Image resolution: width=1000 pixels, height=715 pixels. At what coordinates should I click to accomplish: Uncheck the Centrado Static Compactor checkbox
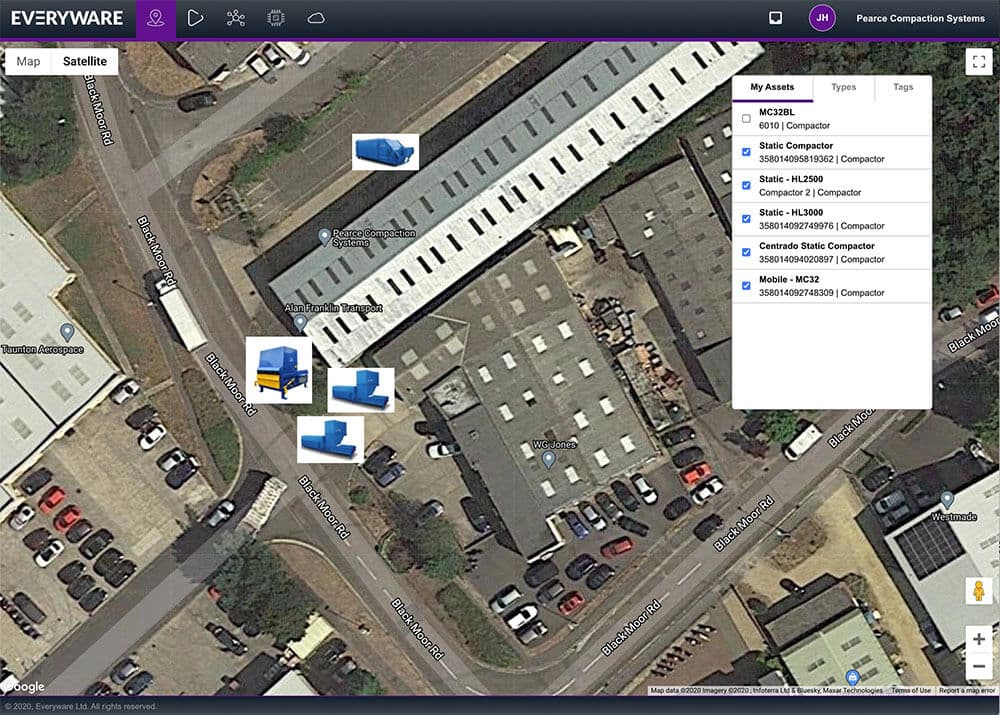pos(746,253)
